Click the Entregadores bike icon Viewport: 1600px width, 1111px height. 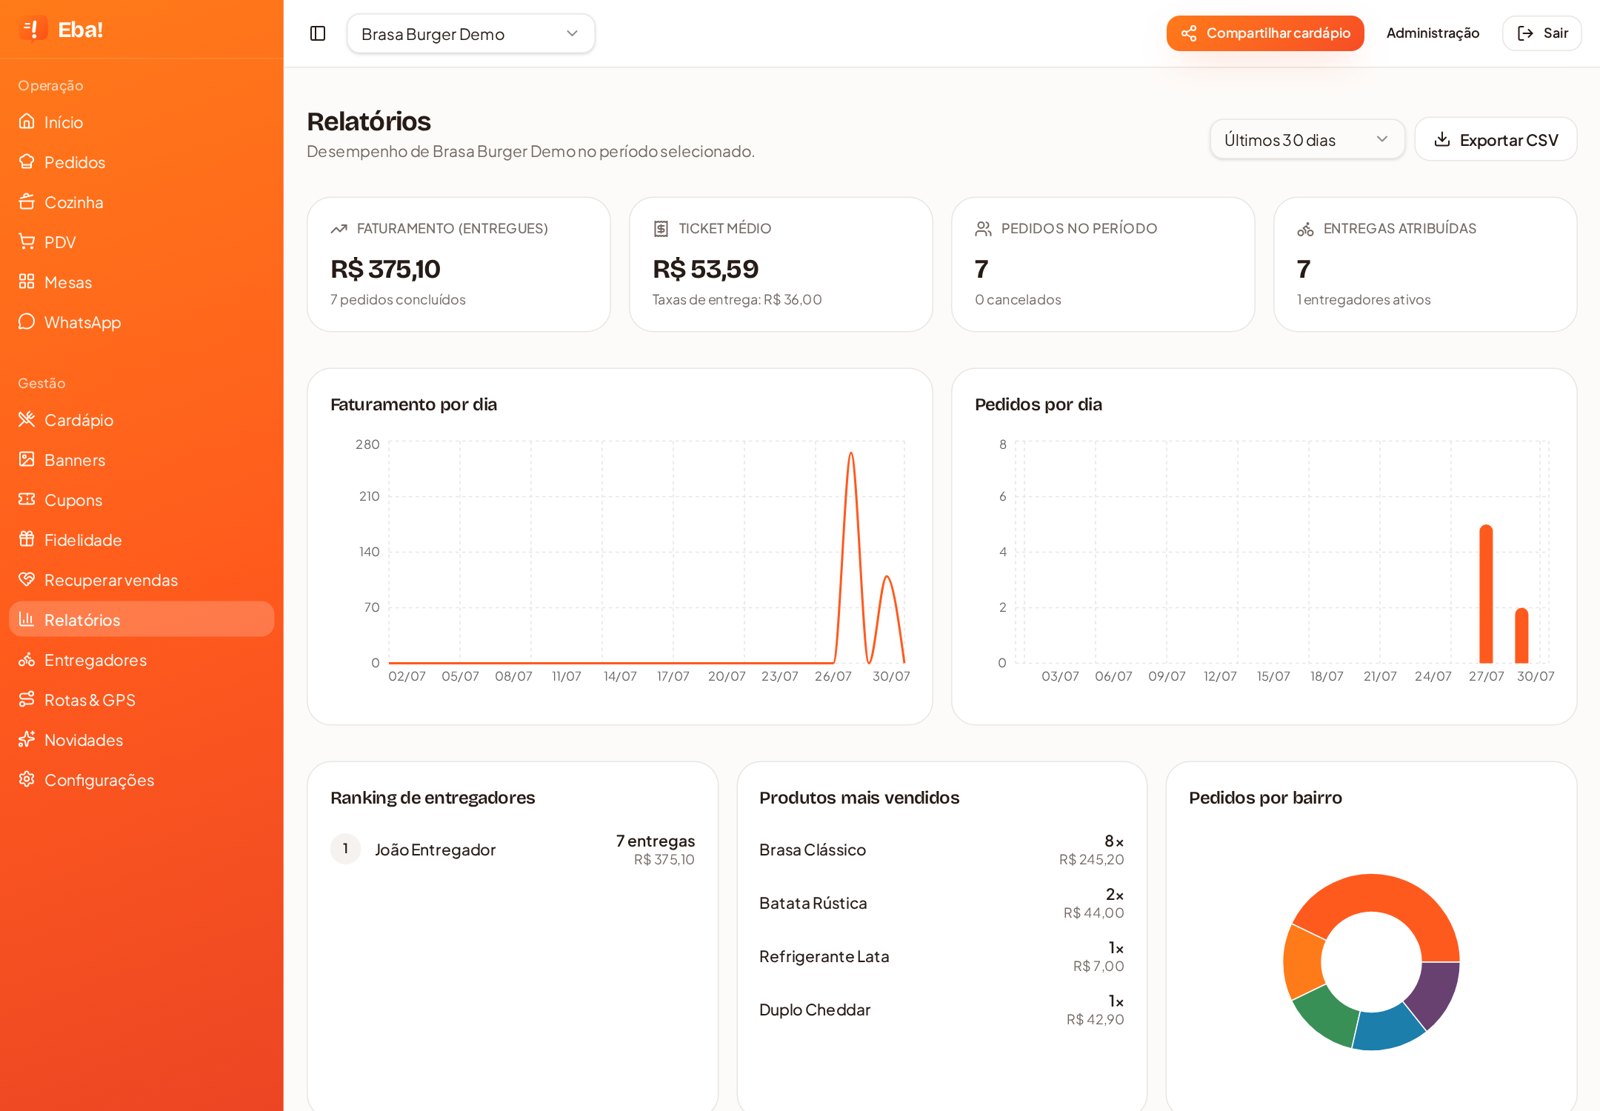[27, 659]
